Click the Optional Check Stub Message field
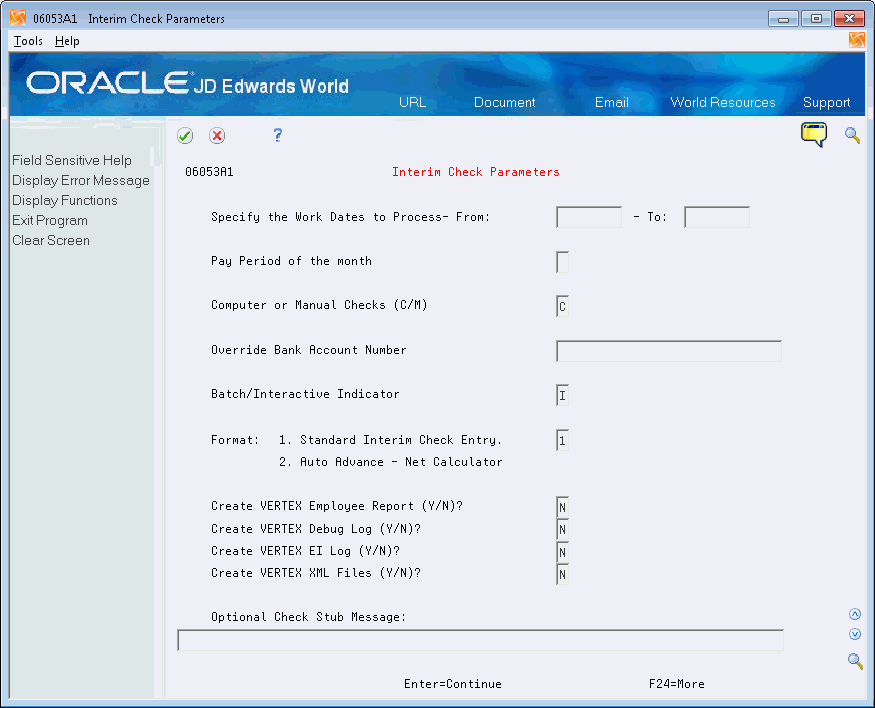The width and height of the screenshot is (875, 708). point(480,640)
